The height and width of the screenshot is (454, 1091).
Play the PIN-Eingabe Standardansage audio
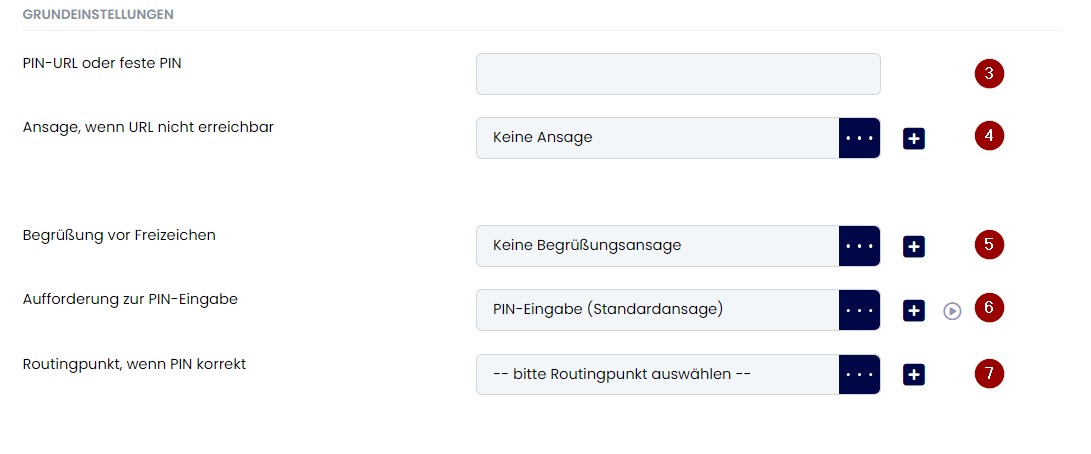(953, 311)
